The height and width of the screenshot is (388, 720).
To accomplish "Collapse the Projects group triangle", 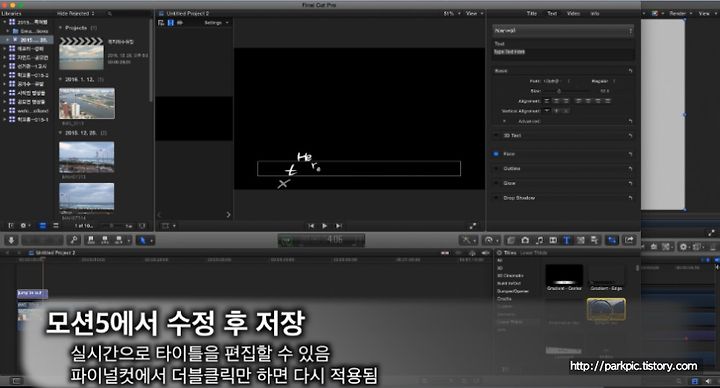I will [61, 28].
